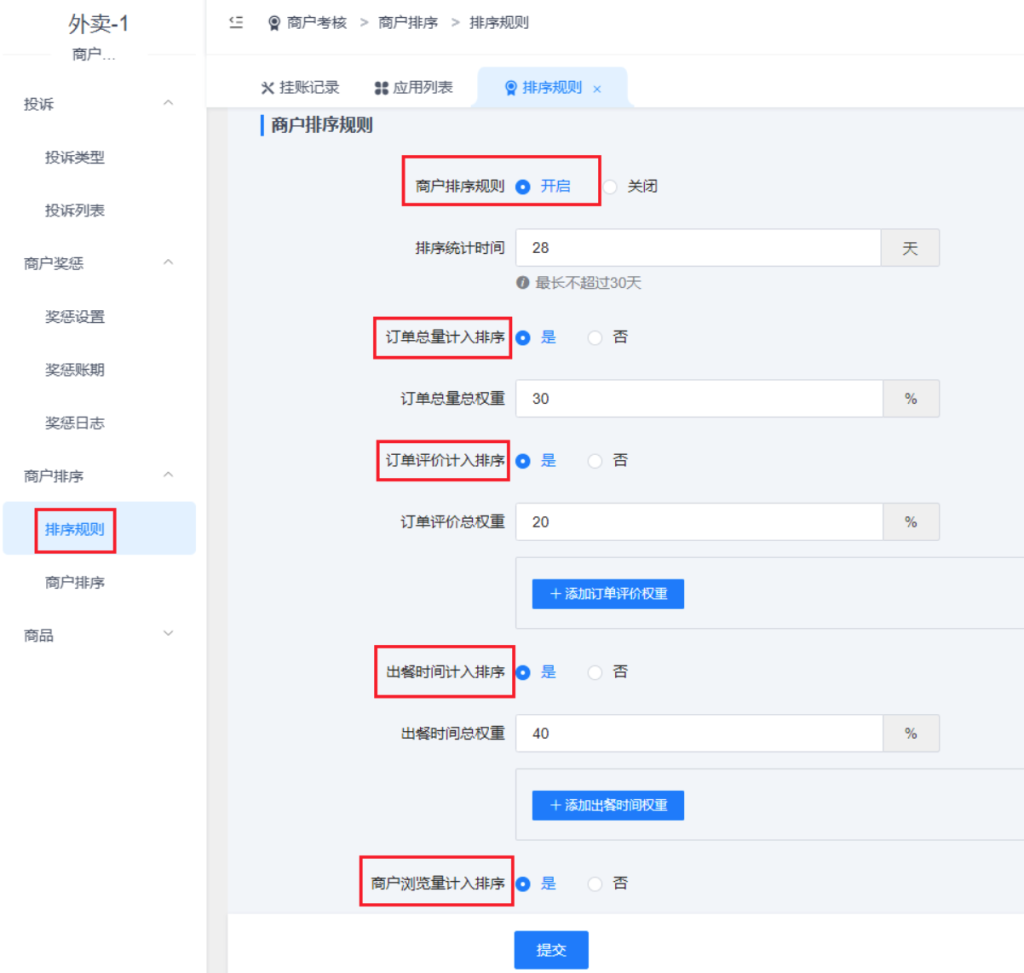1024x973 pixels.
Task: Select 关闭 for 商户排序规则
Action: [x=610, y=186]
